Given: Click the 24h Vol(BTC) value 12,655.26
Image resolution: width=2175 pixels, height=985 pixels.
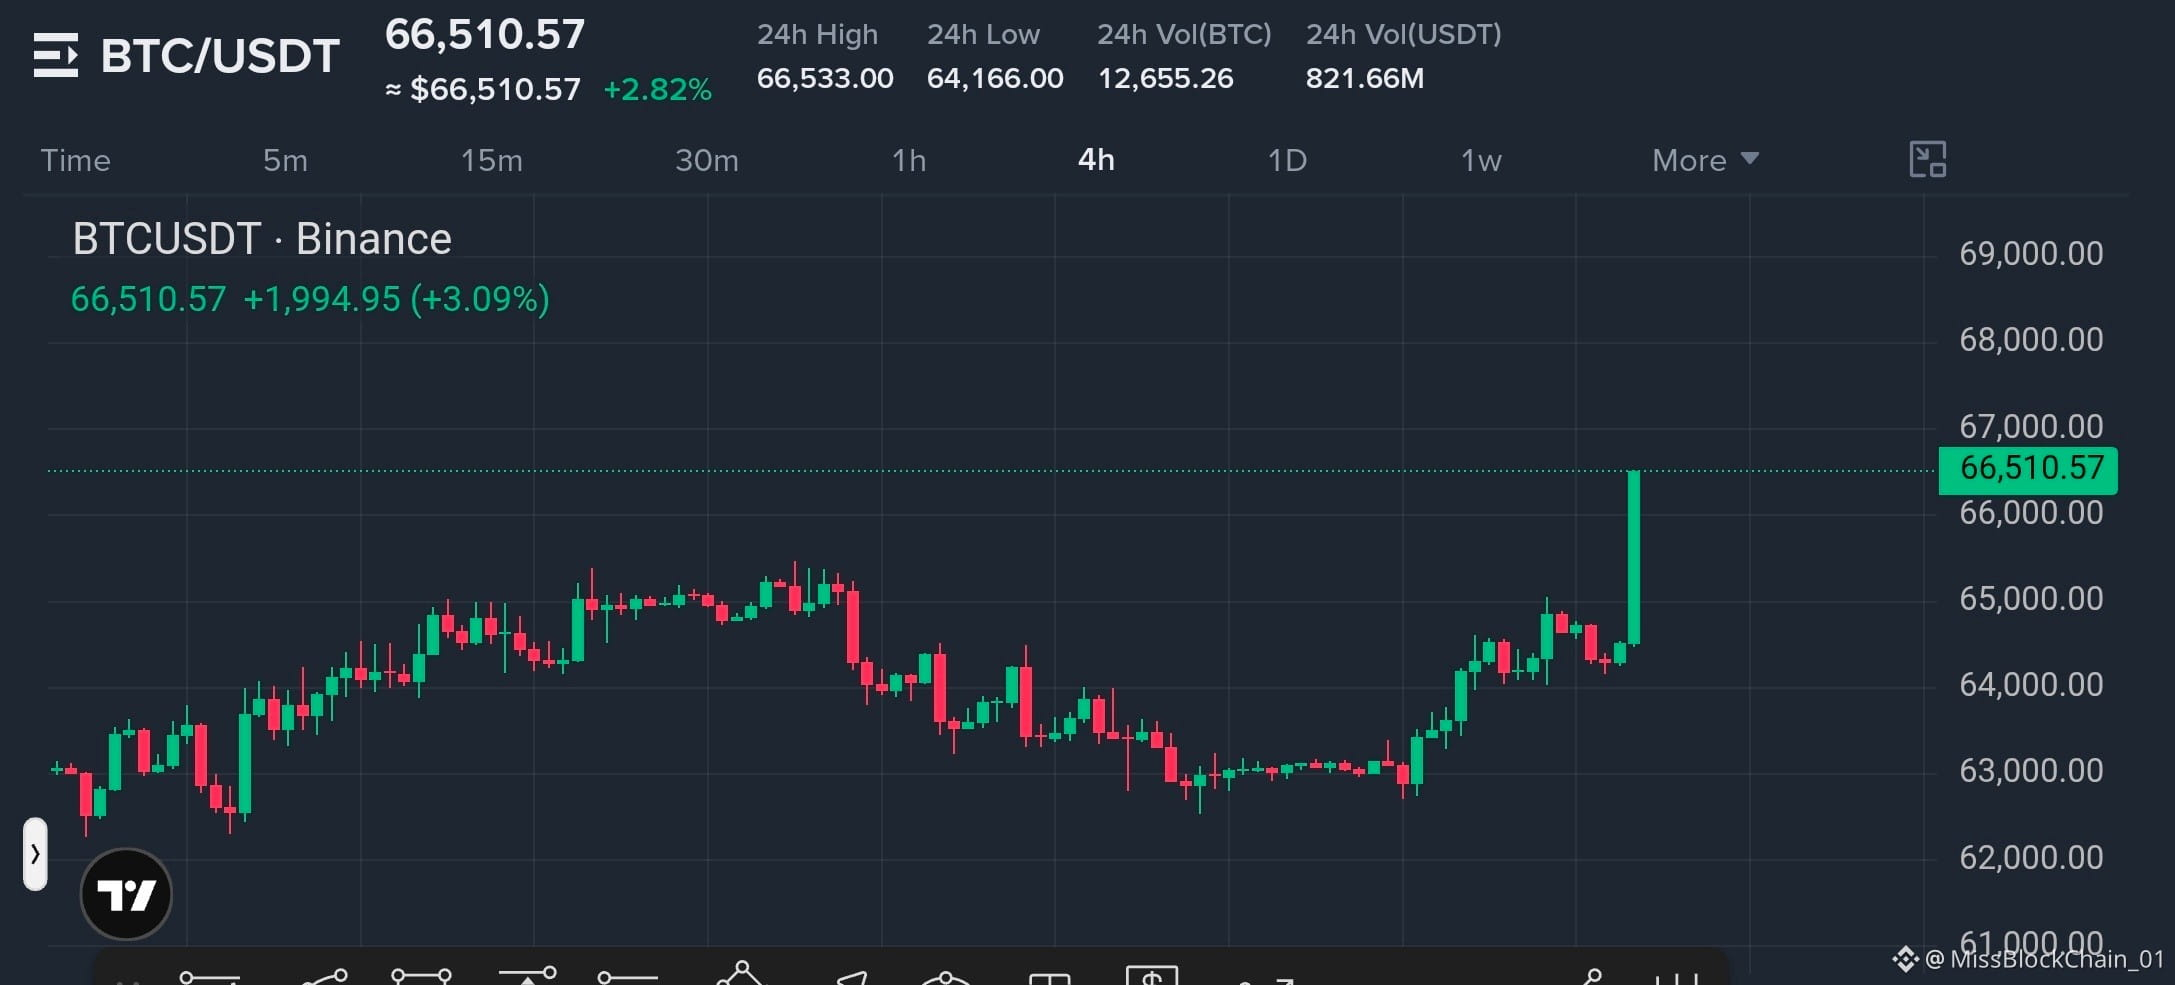Looking at the screenshot, I should pyautogui.click(x=1166, y=78).
